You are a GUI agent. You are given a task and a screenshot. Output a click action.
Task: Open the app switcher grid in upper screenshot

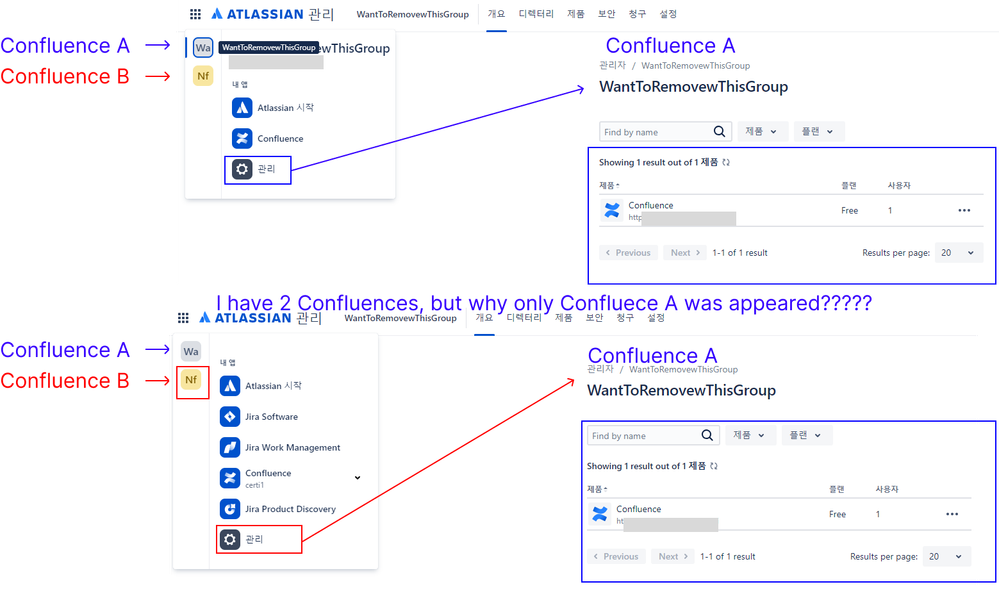pyautogui.click(x=196, y=14)
